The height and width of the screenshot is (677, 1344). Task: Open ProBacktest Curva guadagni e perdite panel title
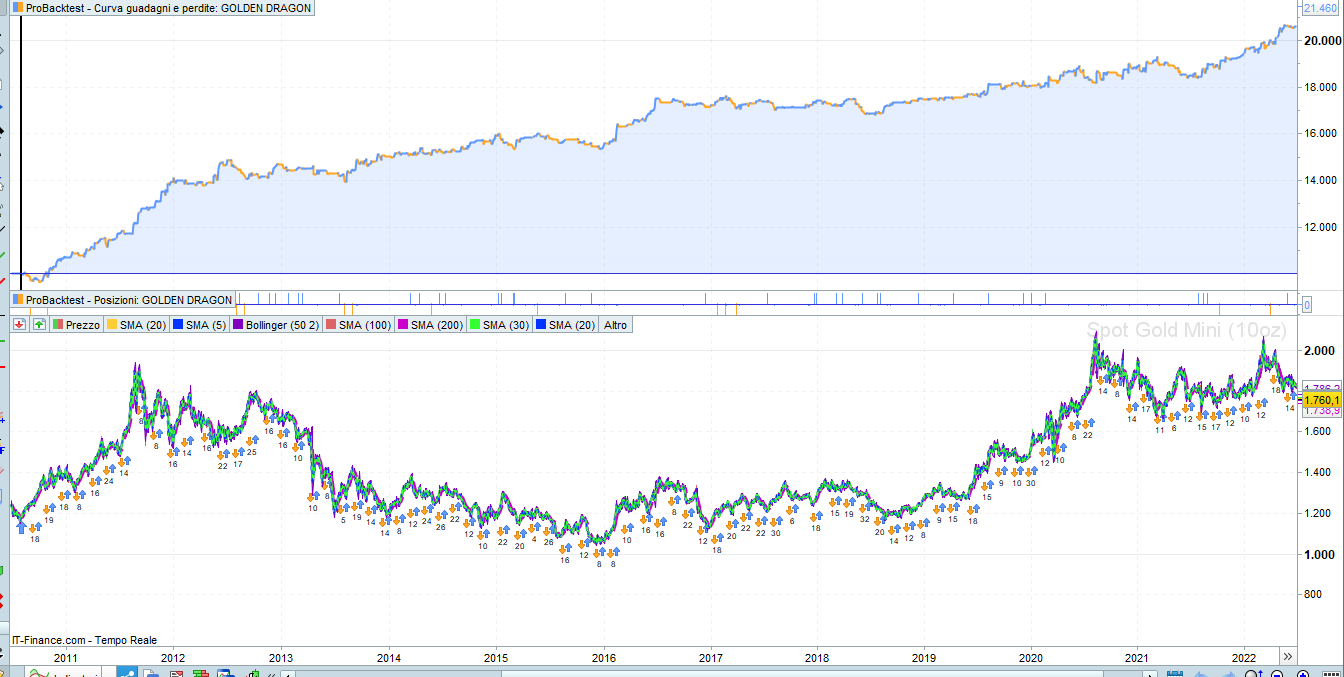click(168, 8)
